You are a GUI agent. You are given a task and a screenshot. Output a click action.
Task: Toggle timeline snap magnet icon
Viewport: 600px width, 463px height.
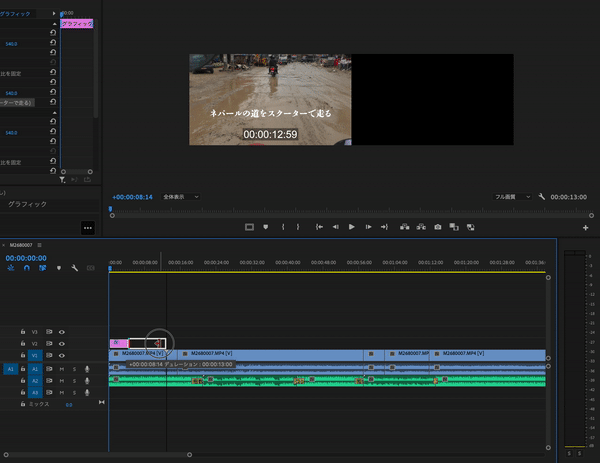pyautogui.click(x=26, y=268)
